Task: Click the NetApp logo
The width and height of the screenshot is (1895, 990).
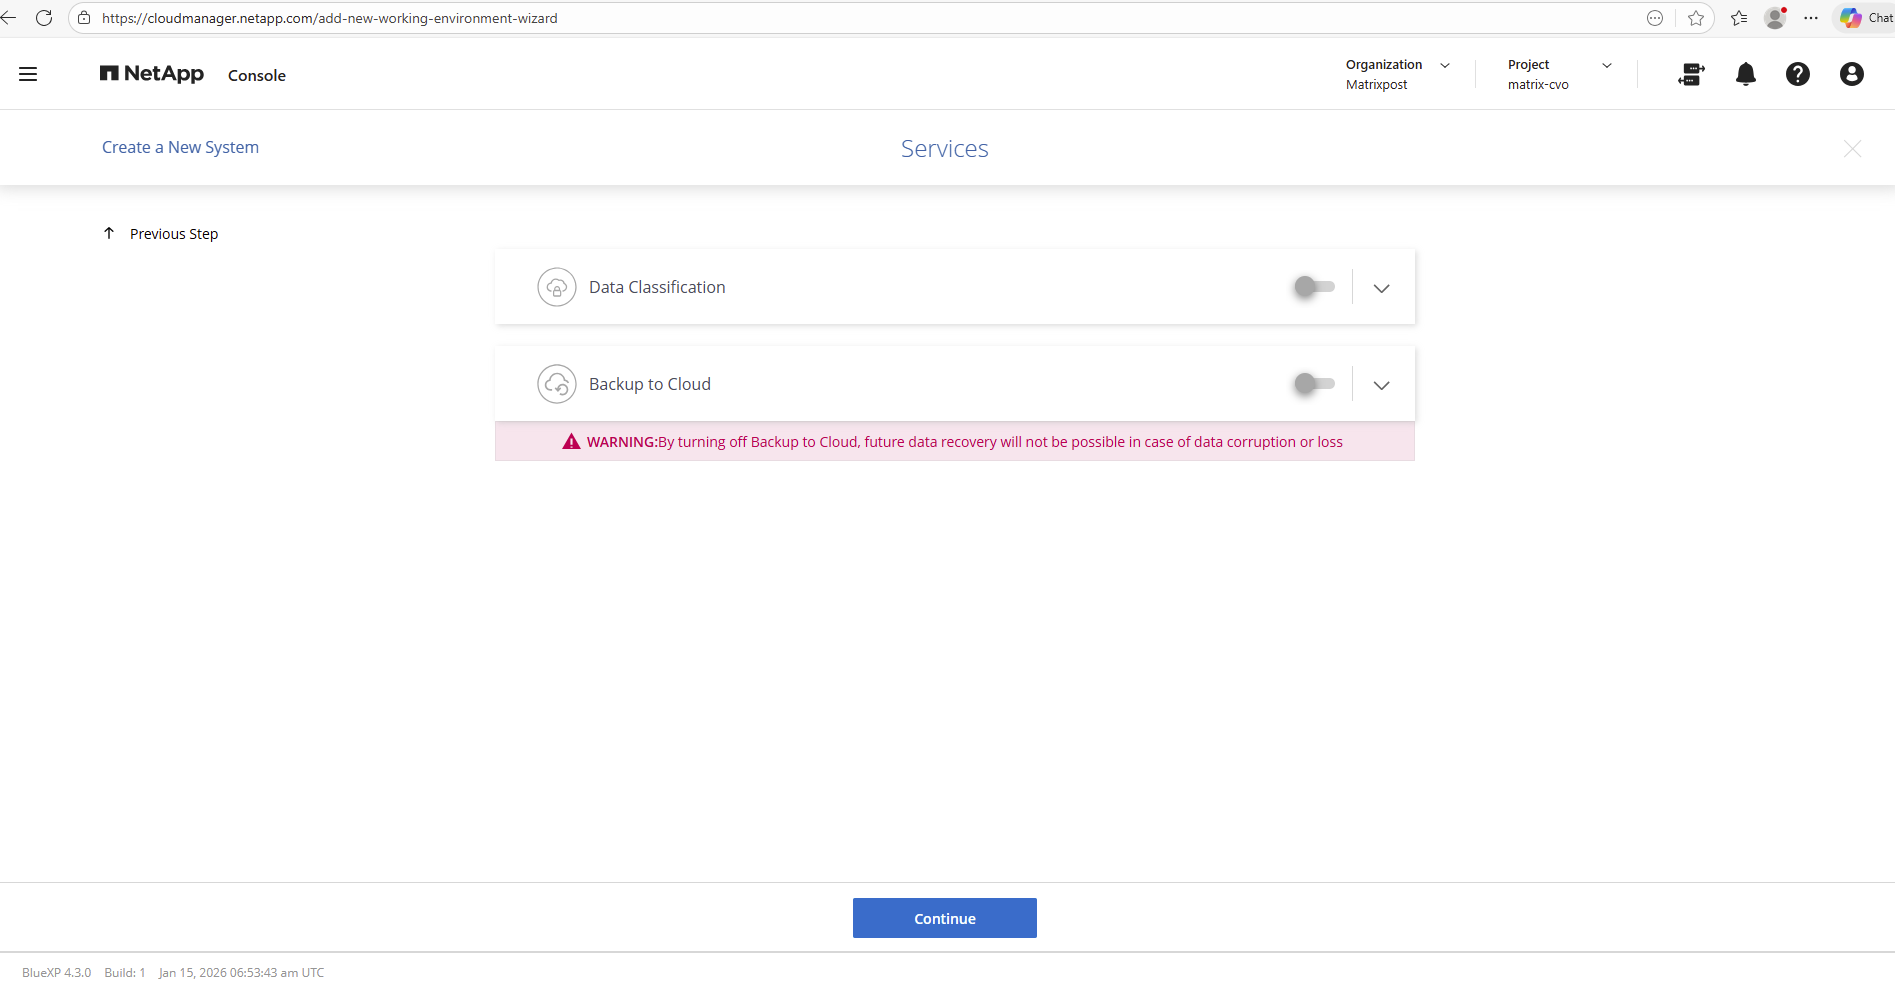Action: click(152, 74)
